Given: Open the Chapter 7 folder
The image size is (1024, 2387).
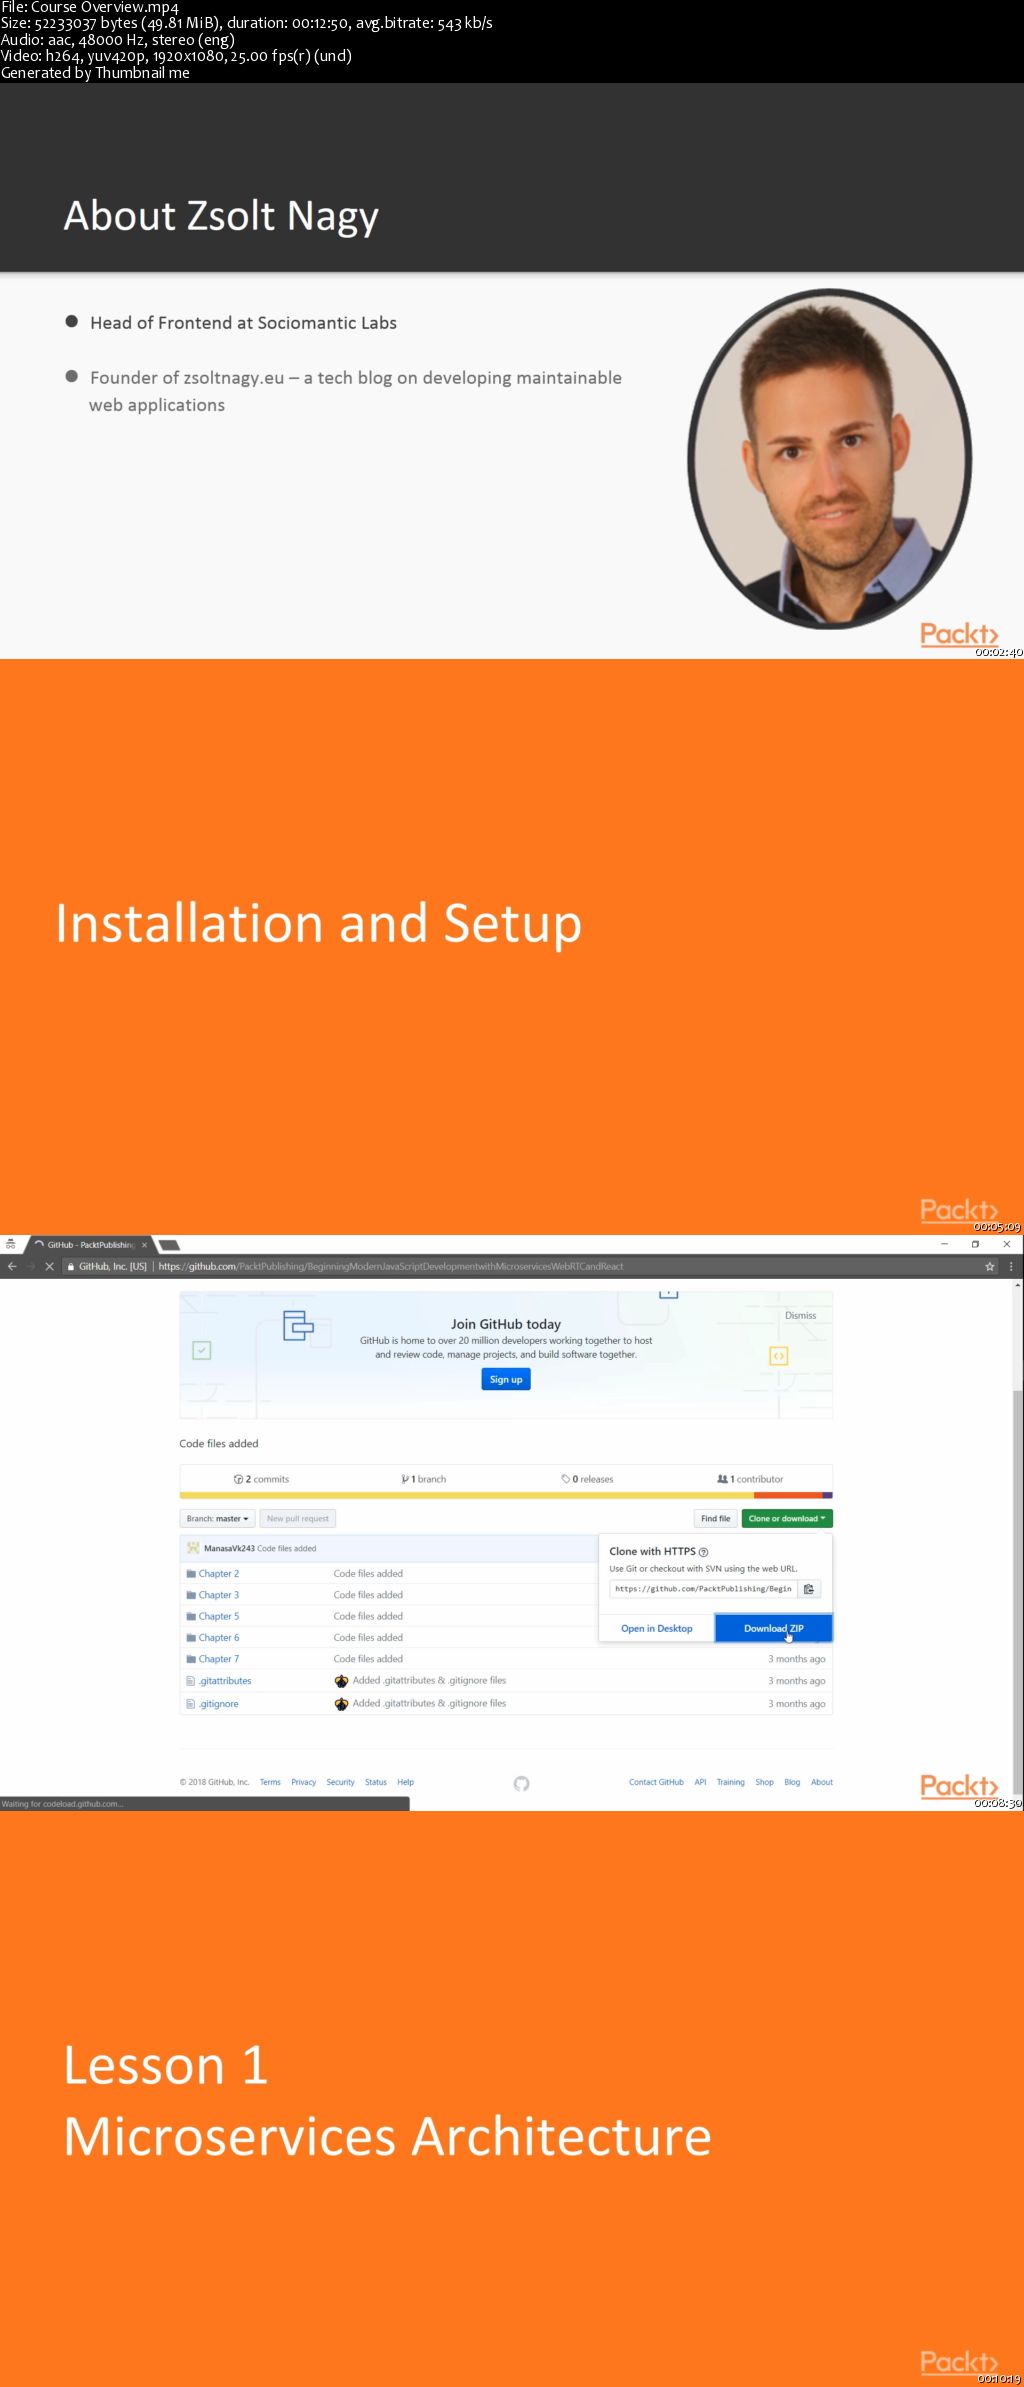Looking at the screenshot, I should tap(218, 1659).
